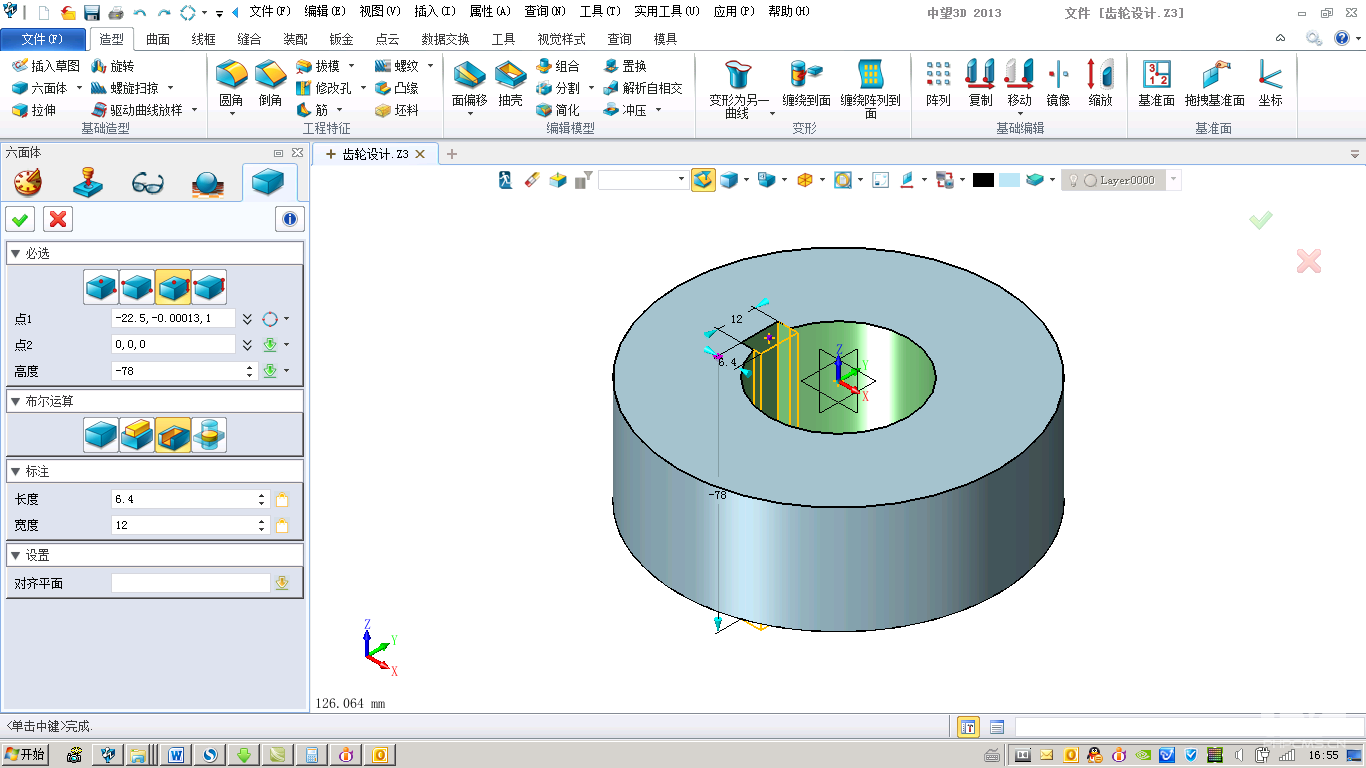This screenshot has width=1366, height=768.
Task: Select the 基准面 (datum plane) tool
Action: click(x=1156, y=78)
